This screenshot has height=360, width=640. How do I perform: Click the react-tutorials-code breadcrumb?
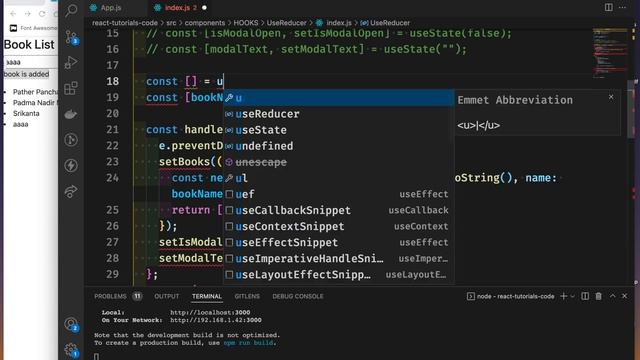click(125, 23)
